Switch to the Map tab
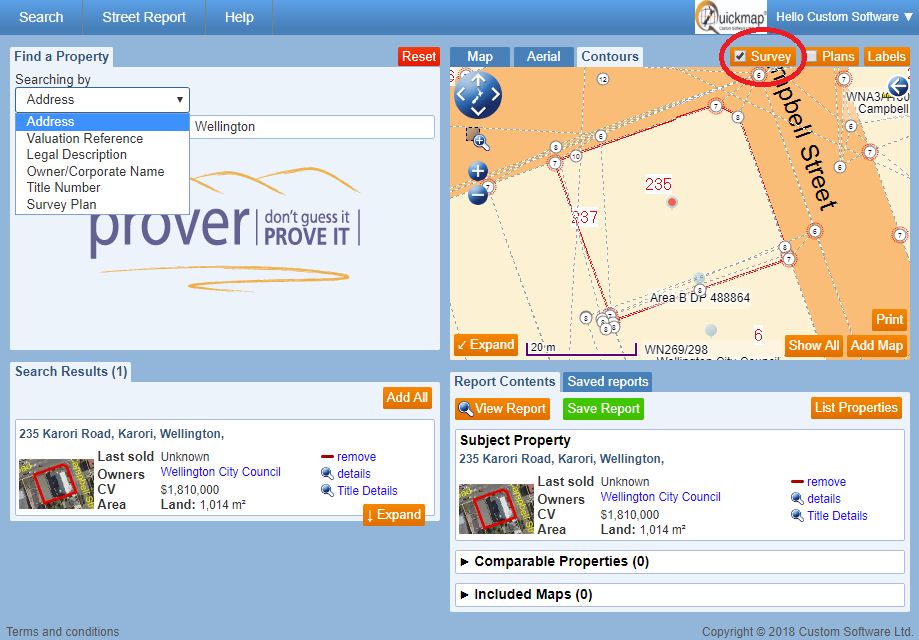This screenshot has width=919, height=640. pyautogui.click(x=480, y=57)
